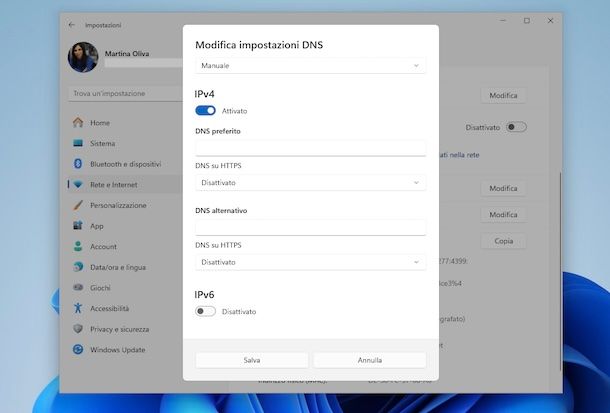Click the Sistema monitor icon
Viewport: 610px width, 413px height.
[78, 143]
